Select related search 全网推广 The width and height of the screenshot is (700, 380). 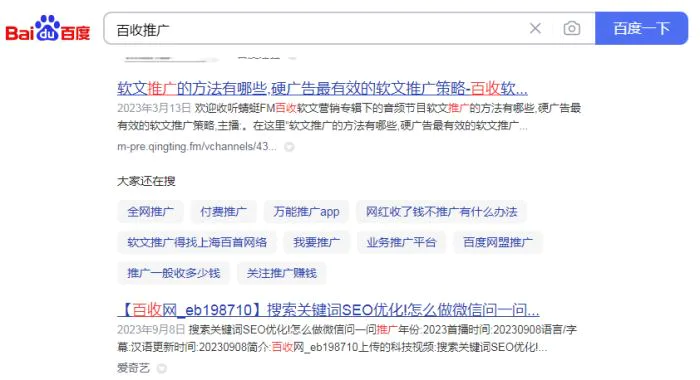pyautogui.click(x=150, y=212)
